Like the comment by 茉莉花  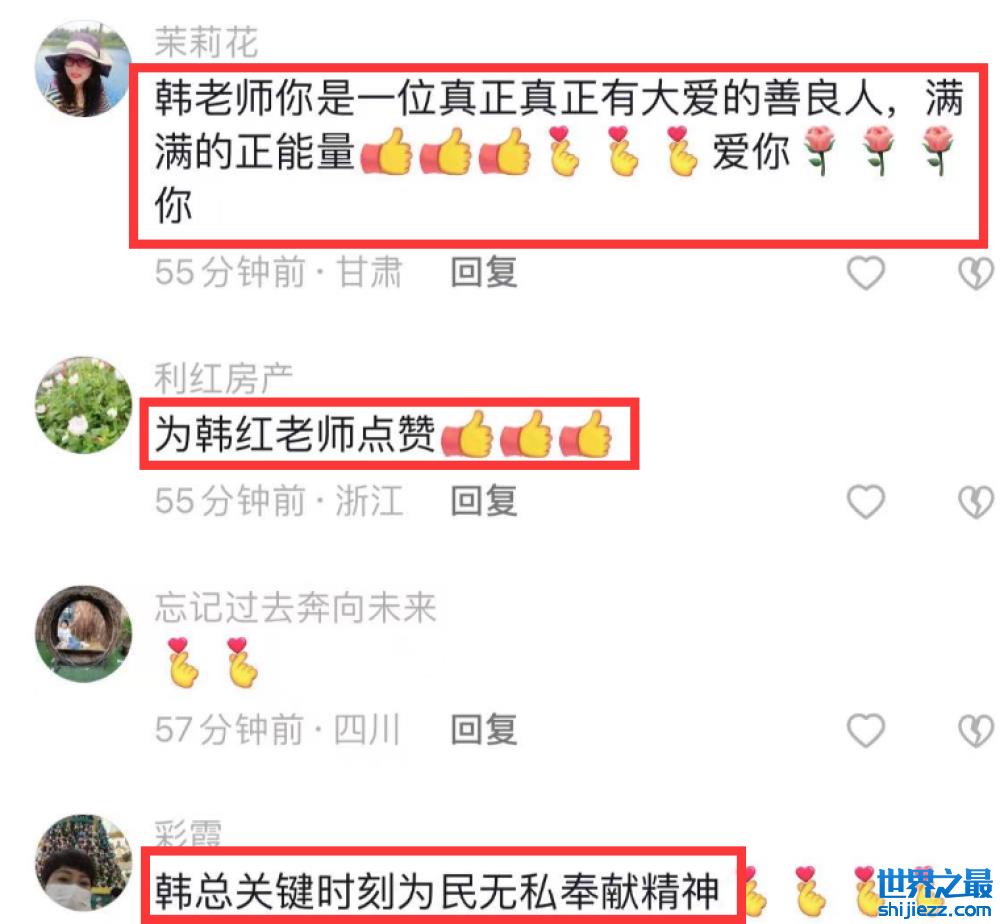tap(865, 273)
